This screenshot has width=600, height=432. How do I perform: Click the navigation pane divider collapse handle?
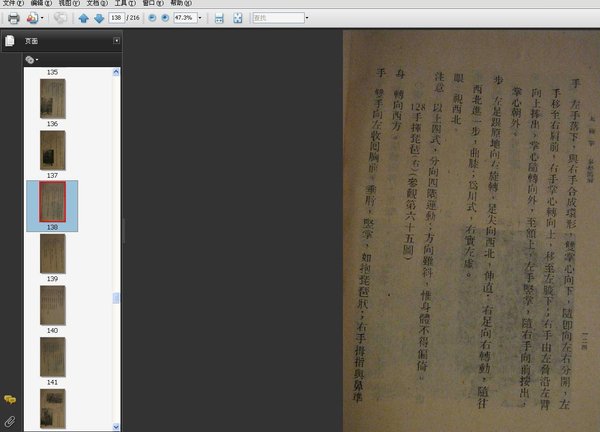(123, 231)
